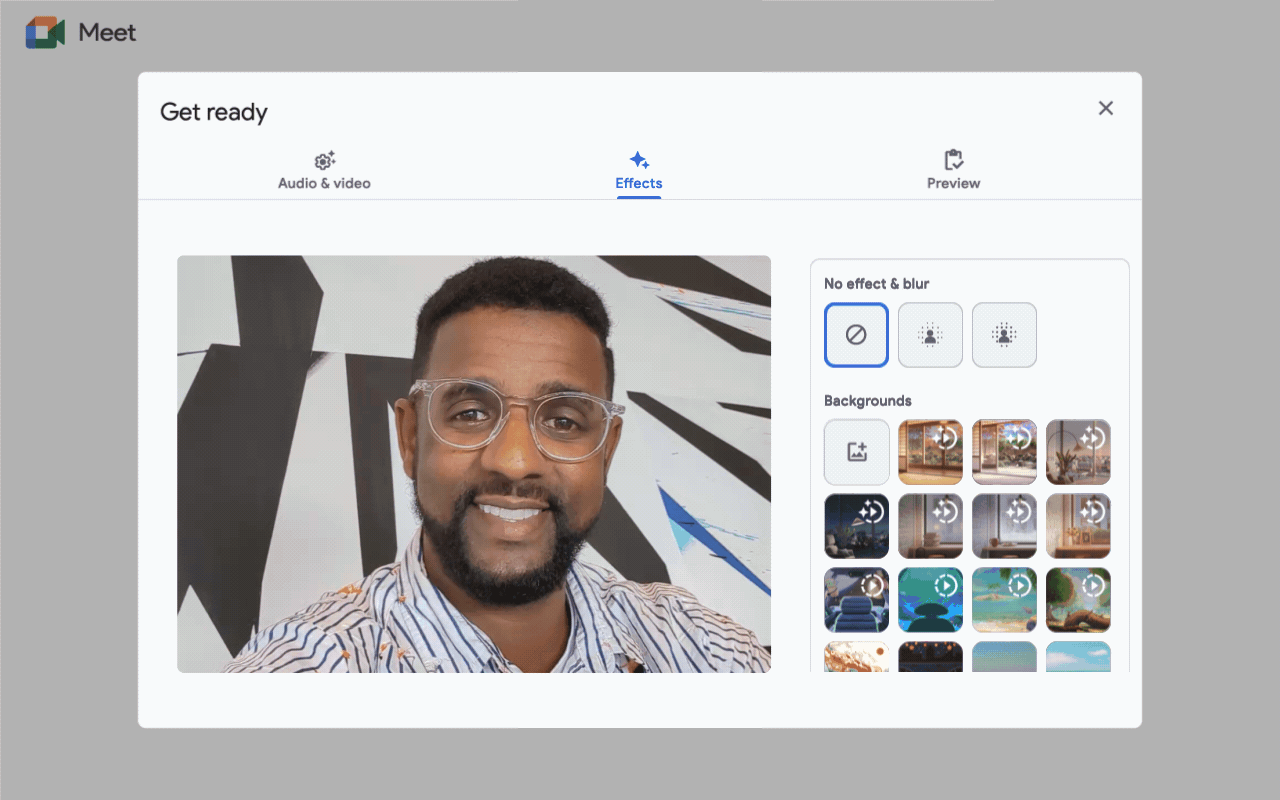The image size is (1280, 800).
Task: Choose the spaceship cockpit blue chair background
Action: click(856, 600)
